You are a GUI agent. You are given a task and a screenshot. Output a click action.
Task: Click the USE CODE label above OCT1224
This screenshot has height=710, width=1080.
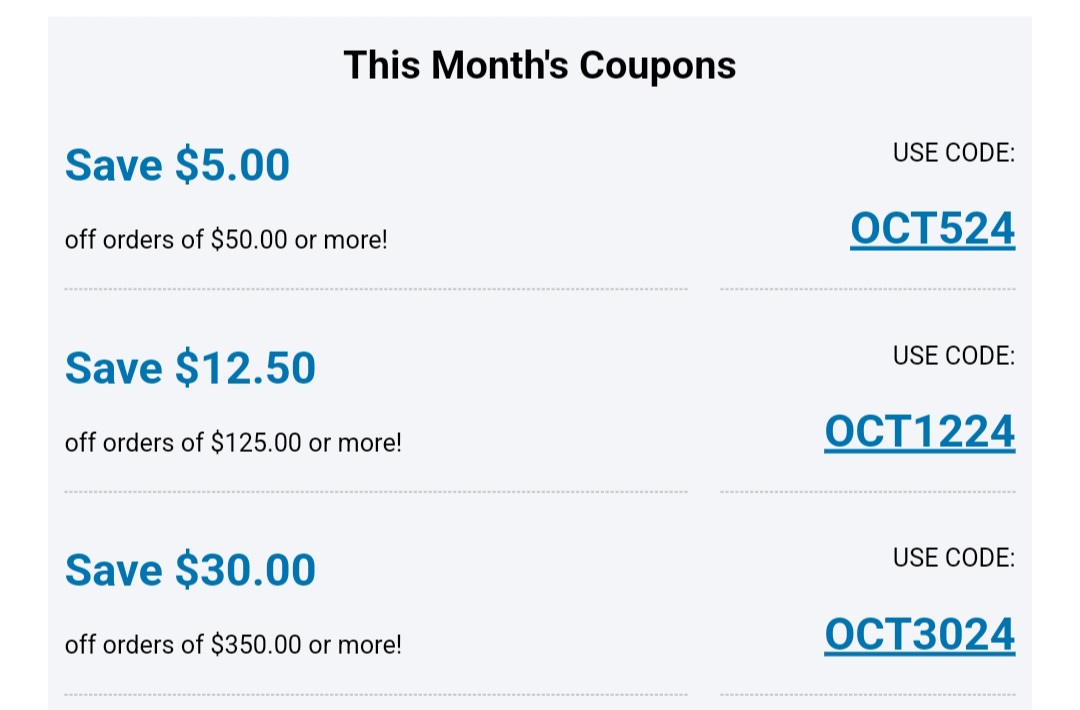(954, 356)
